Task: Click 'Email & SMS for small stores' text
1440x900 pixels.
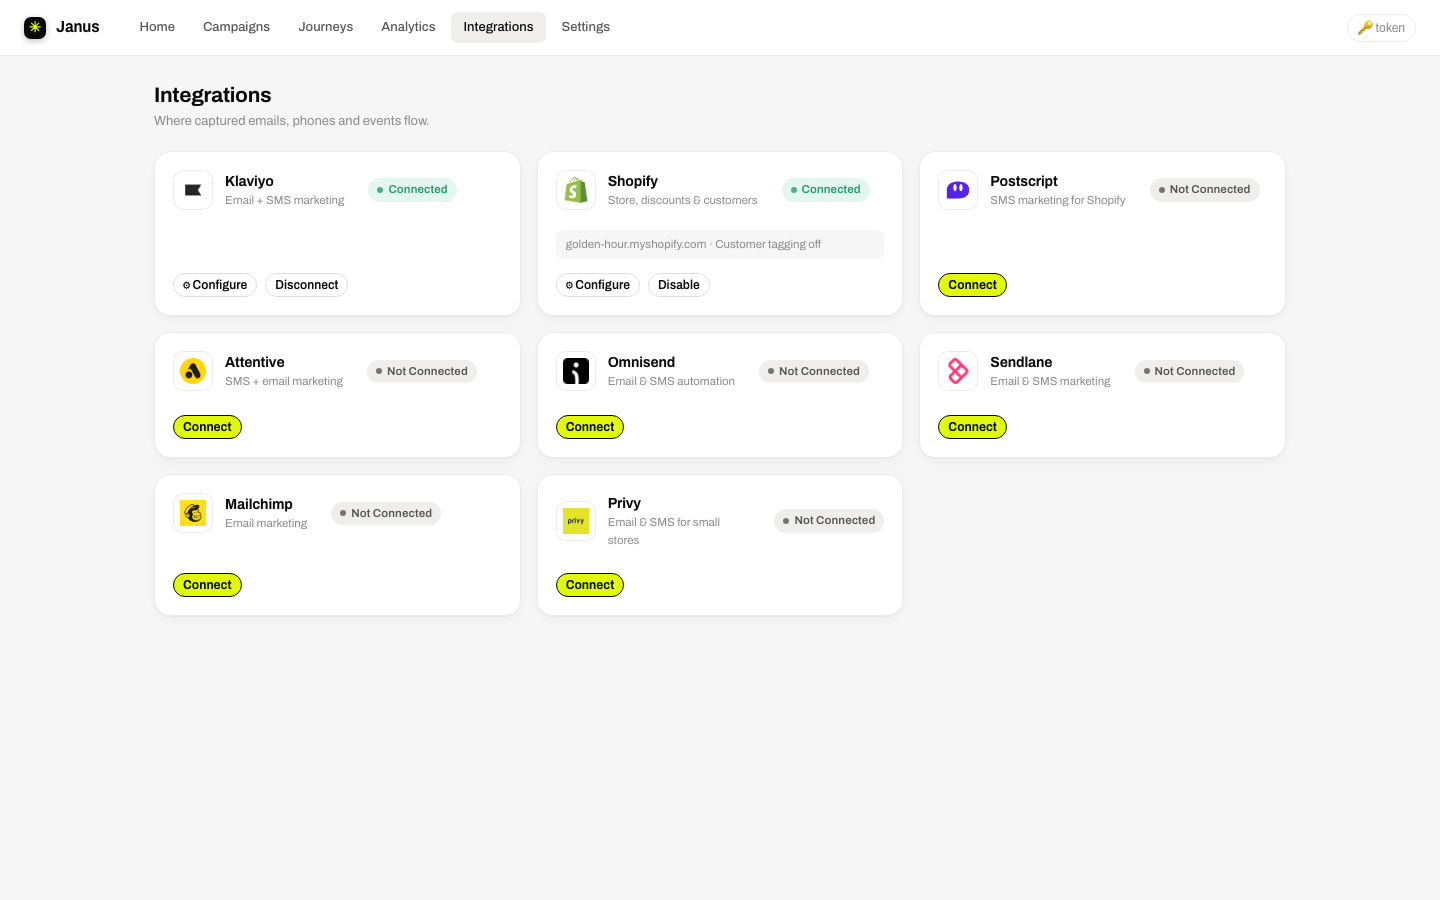Action: point(664,531)
